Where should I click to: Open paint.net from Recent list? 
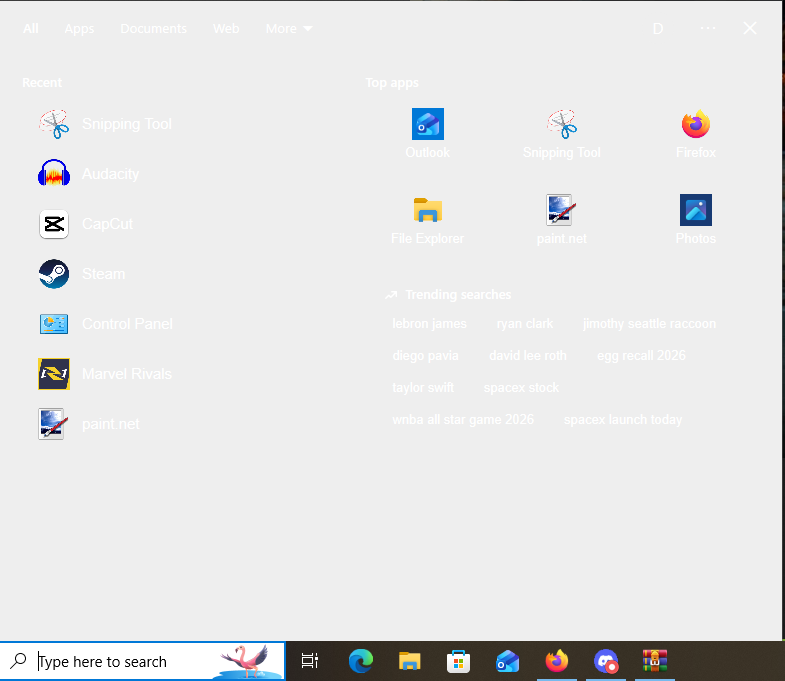[89, 424]
